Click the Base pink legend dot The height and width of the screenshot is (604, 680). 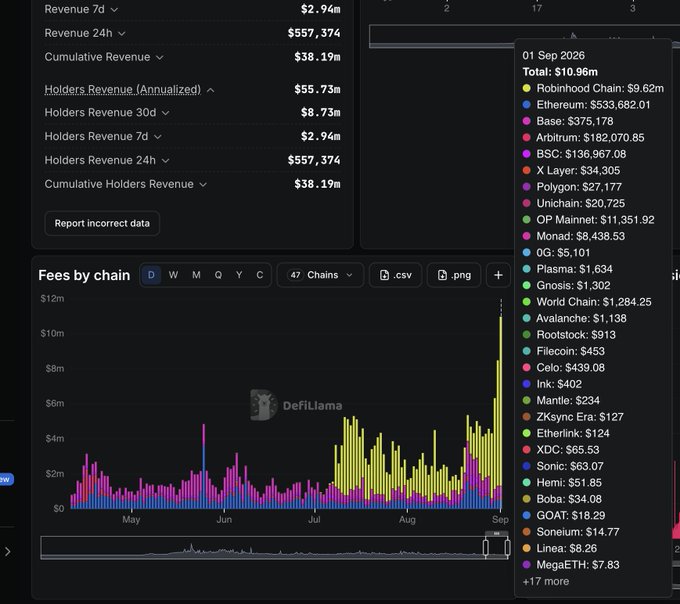coord(526,121)
